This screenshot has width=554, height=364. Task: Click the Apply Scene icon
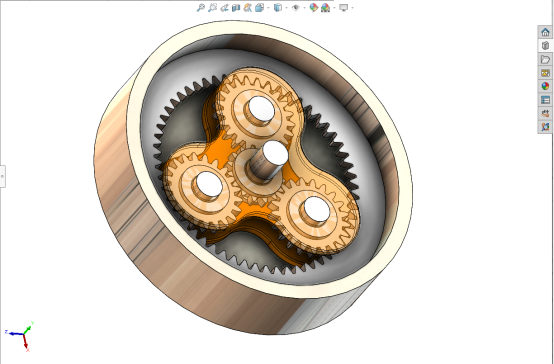tap(325, 8)
